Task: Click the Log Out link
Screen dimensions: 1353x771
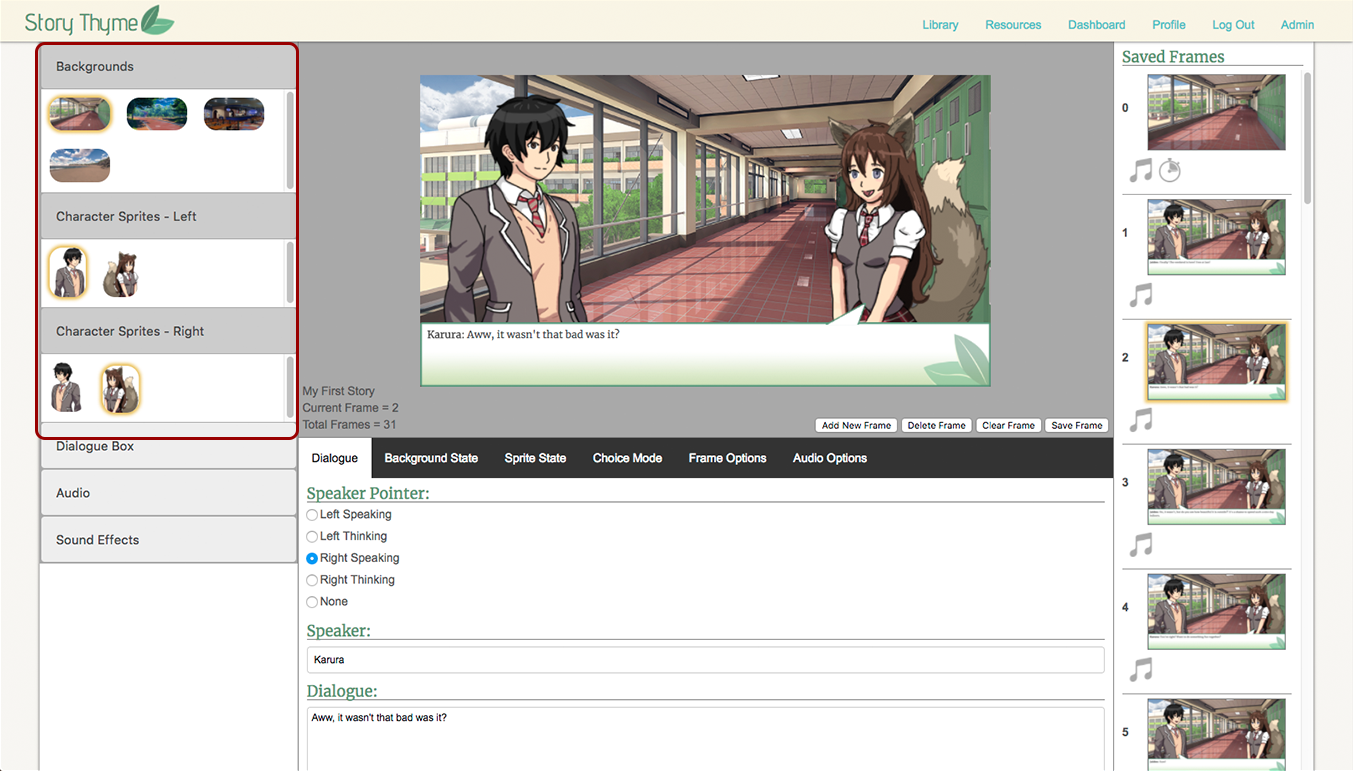Action: (1234, 25)
